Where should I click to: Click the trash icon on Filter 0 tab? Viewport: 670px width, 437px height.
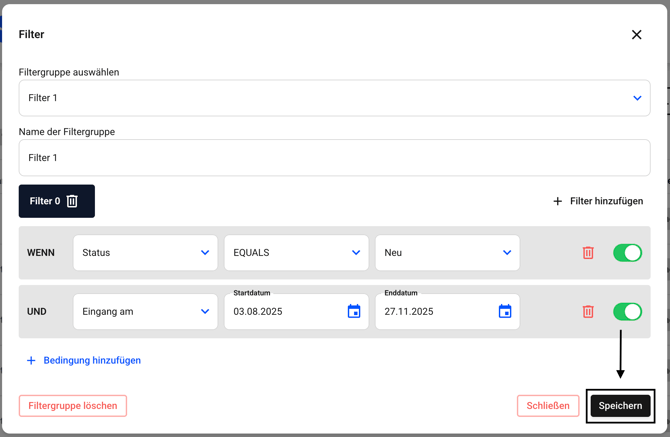[x=72, y=201]
